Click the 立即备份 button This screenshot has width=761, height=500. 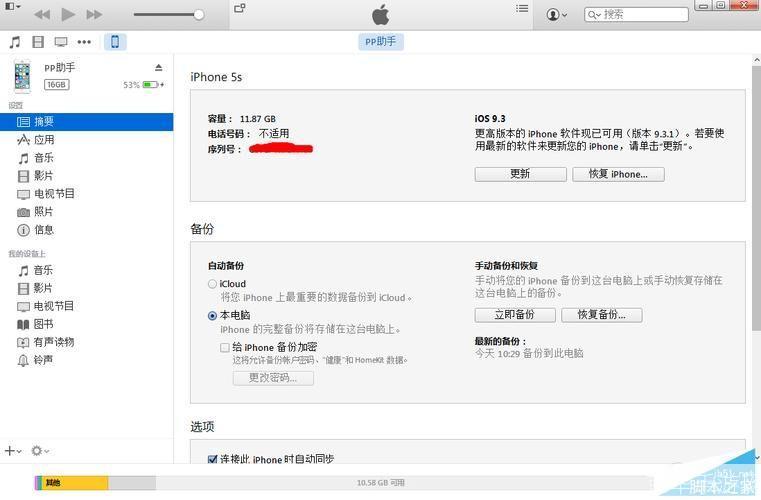coord(515,315)
